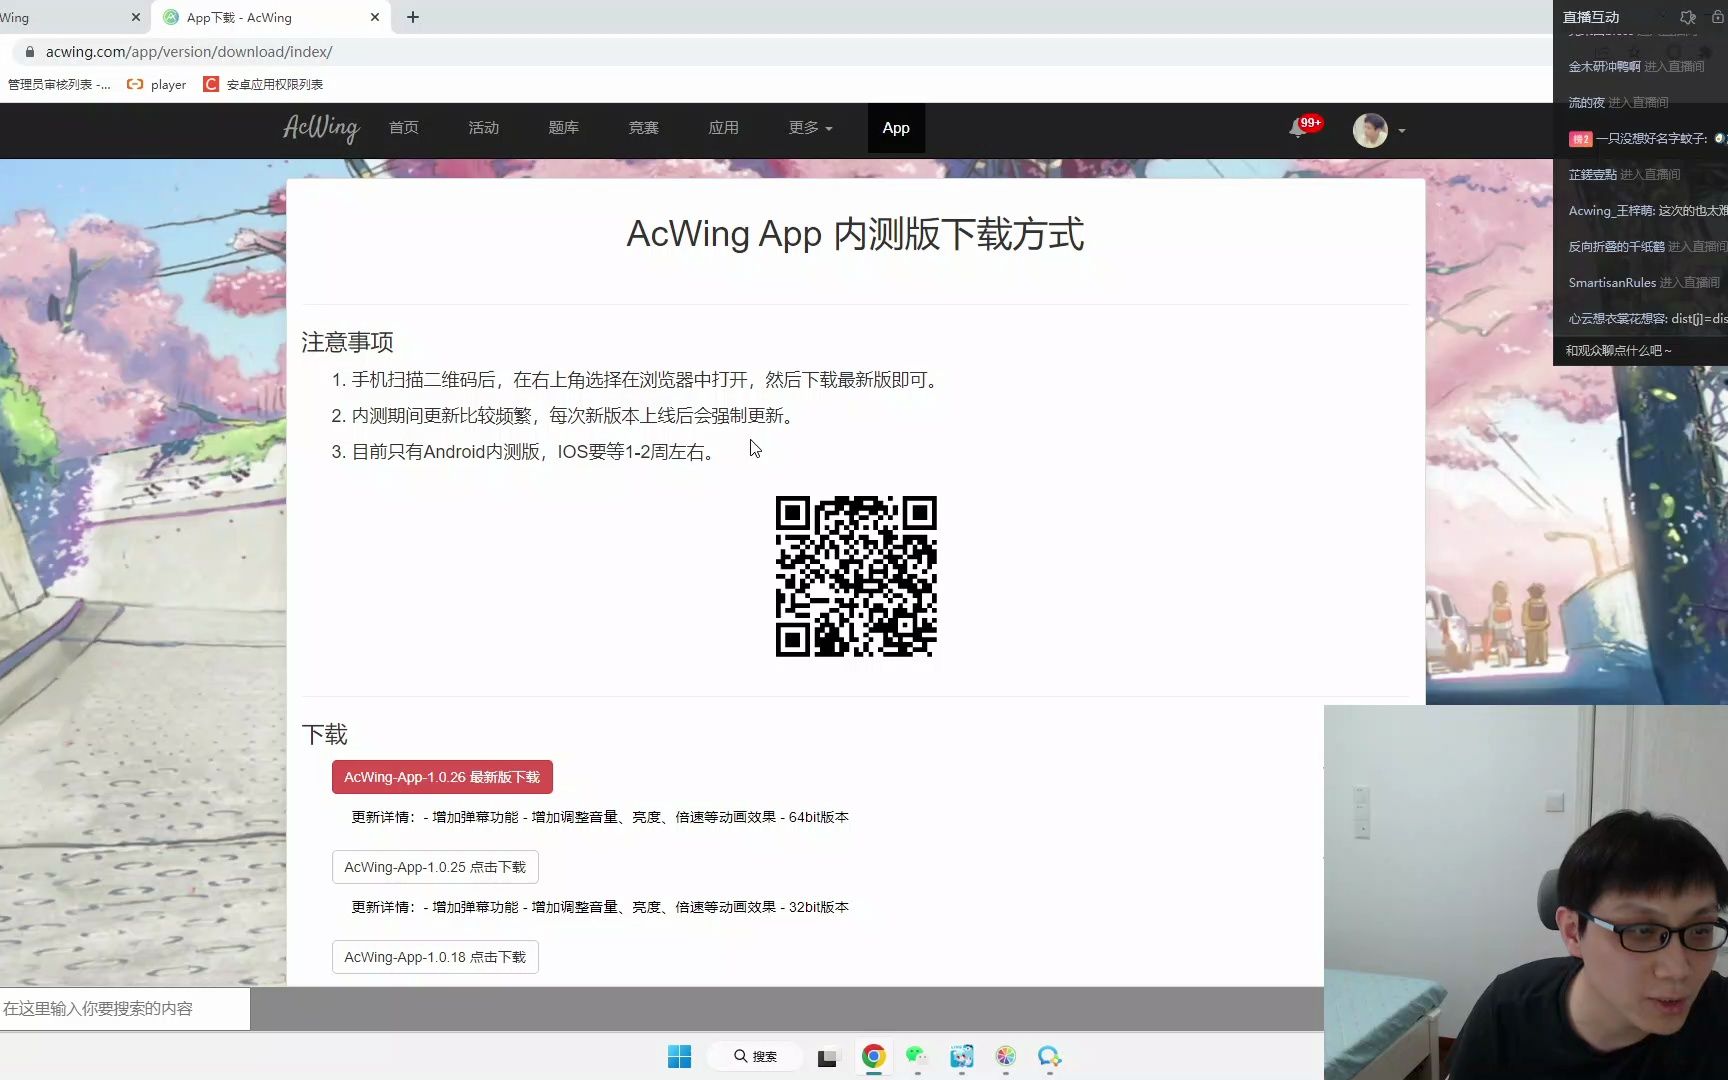This screenshot has width=1728, height=1080.
Task: Click the 芷鎈壹點 chat entry
Action: [x=1624, y=175]
